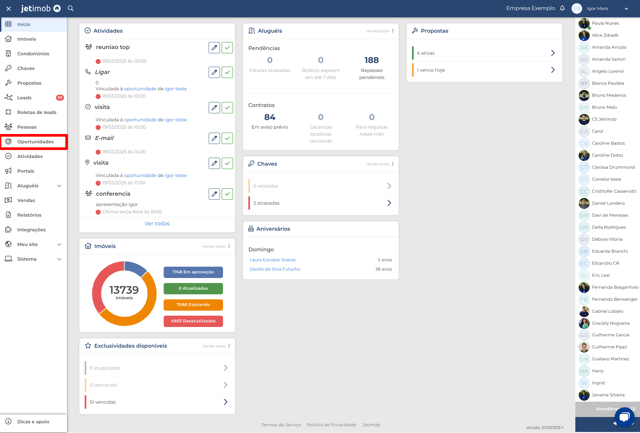Open Oportunidades in the sidebar

click(33, 142)
